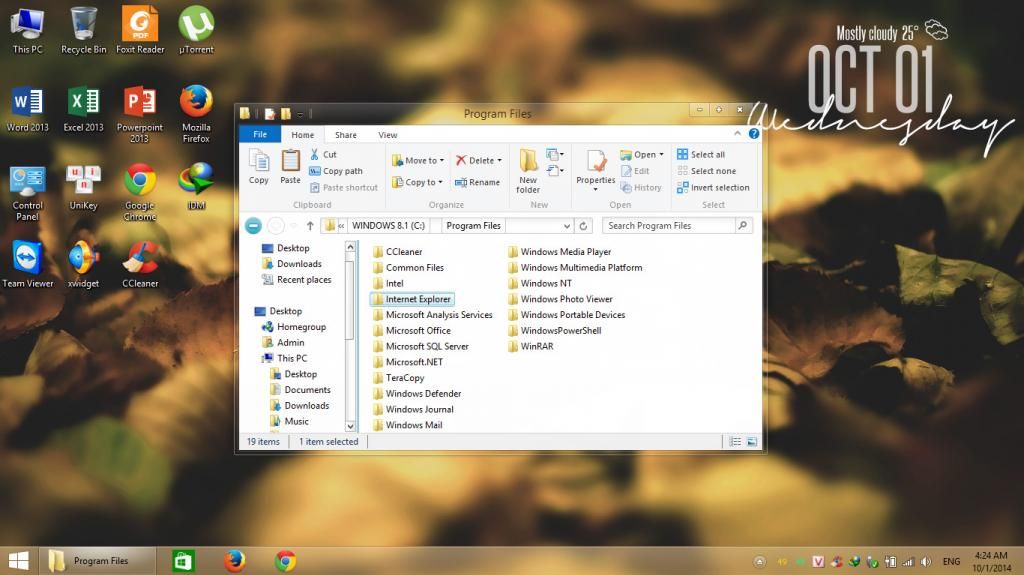Launch Foxit Reader from desktop
This screenshot has height=575, width=1024.
(140, 30)
